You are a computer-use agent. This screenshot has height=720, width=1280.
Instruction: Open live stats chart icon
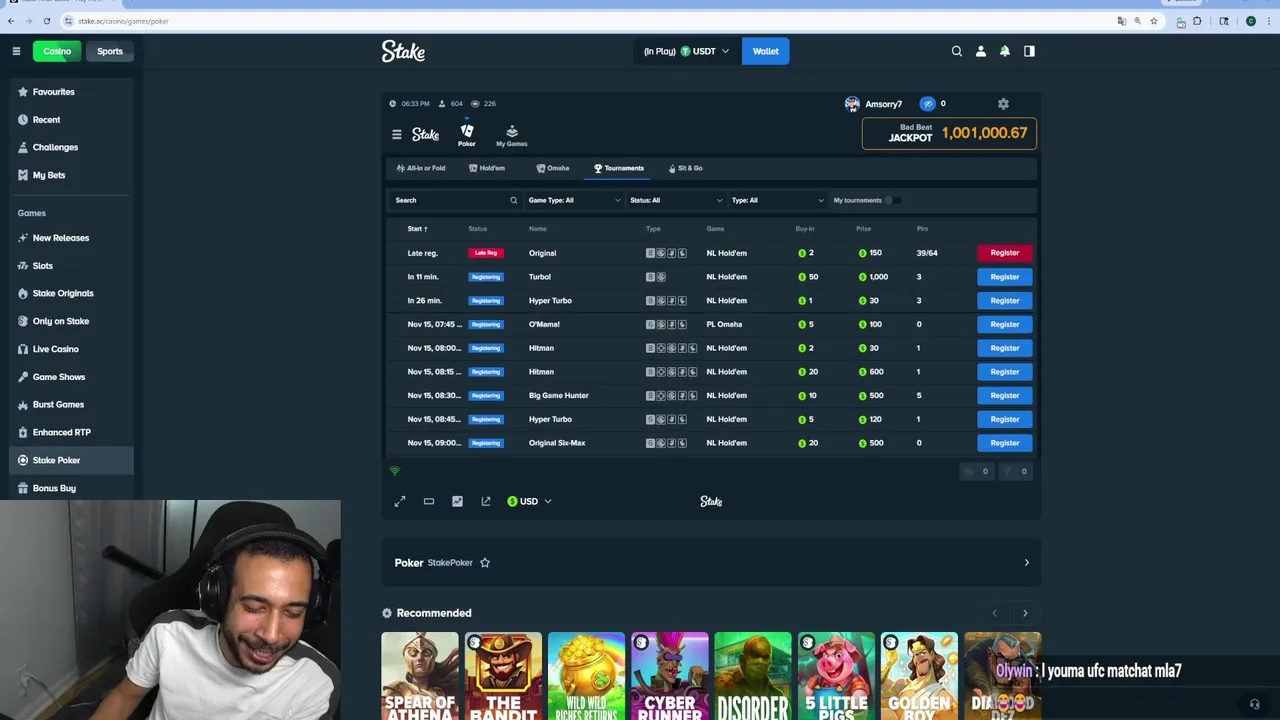pyautogui.click(x=457, y=501)
